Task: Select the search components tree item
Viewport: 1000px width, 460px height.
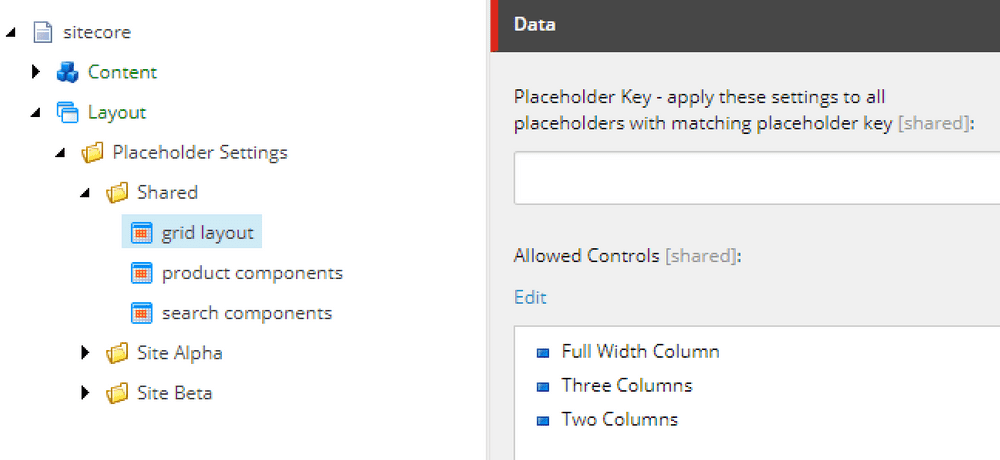Action: [246, 313]
